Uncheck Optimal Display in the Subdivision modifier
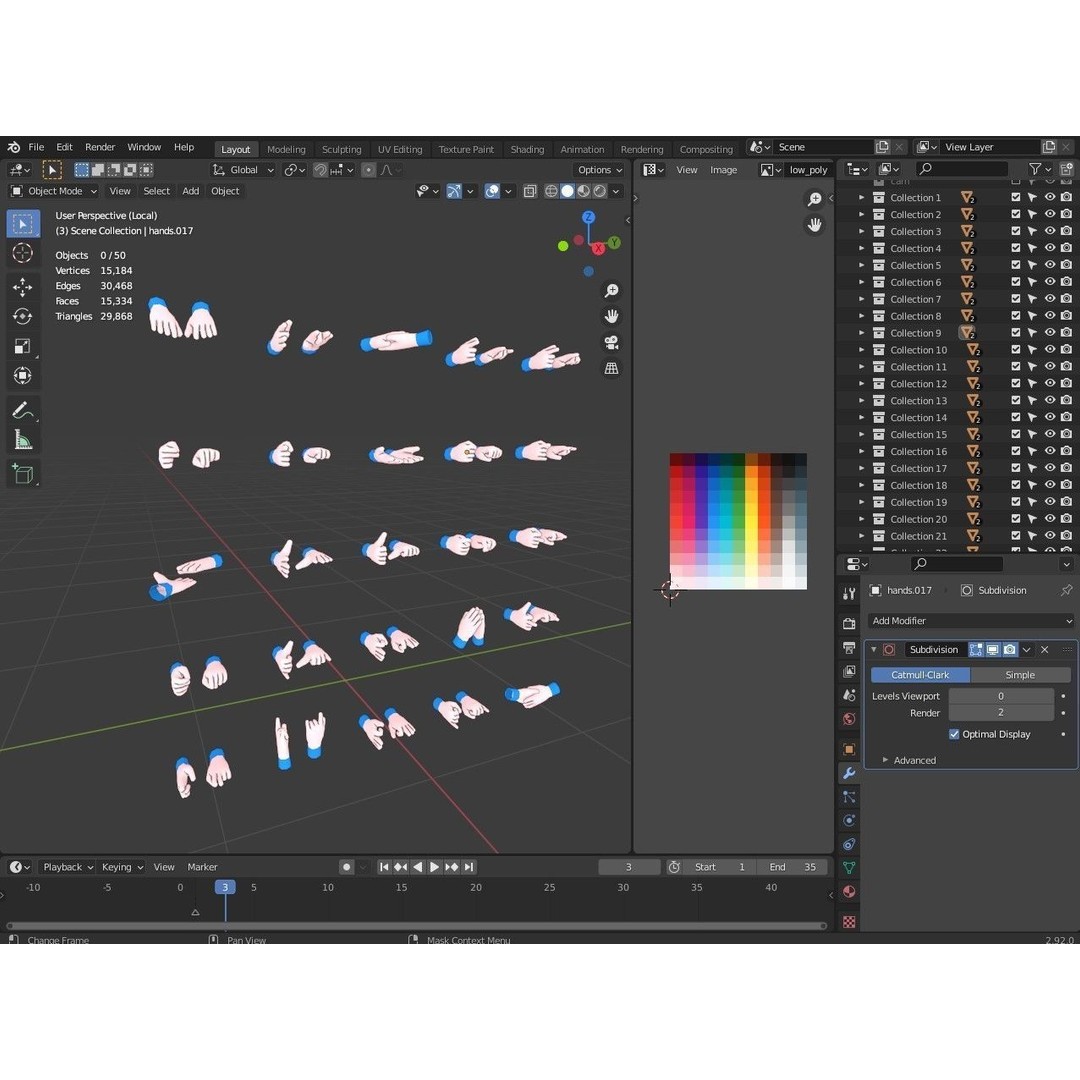 coord(954,734)
